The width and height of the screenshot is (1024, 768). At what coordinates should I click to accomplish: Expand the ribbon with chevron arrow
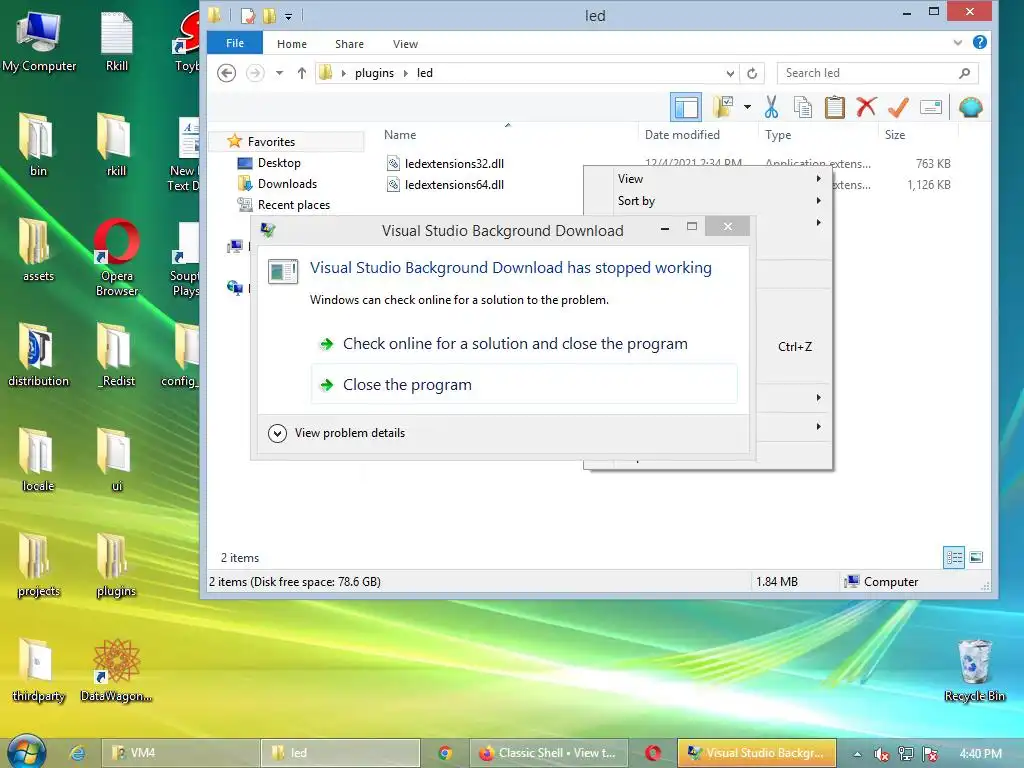click(957, 42)
